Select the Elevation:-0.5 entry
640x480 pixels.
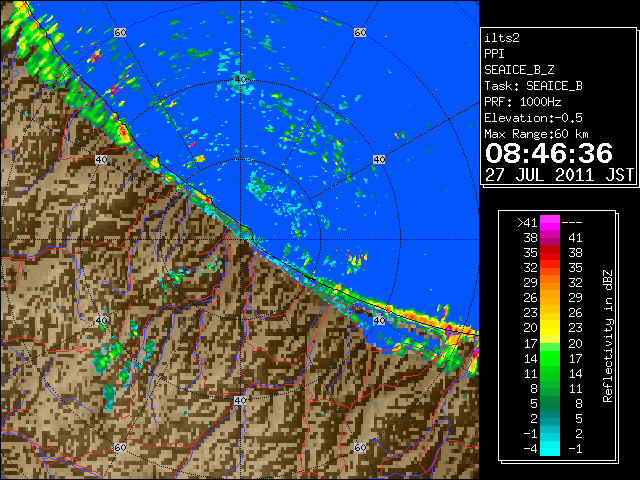[x=533, y=118]
